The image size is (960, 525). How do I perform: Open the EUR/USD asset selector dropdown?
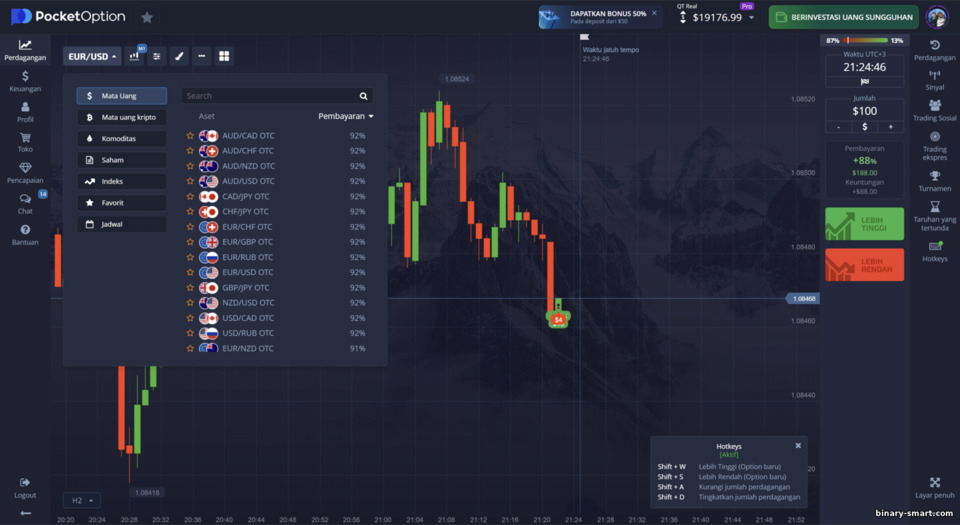tap(92, 56)
